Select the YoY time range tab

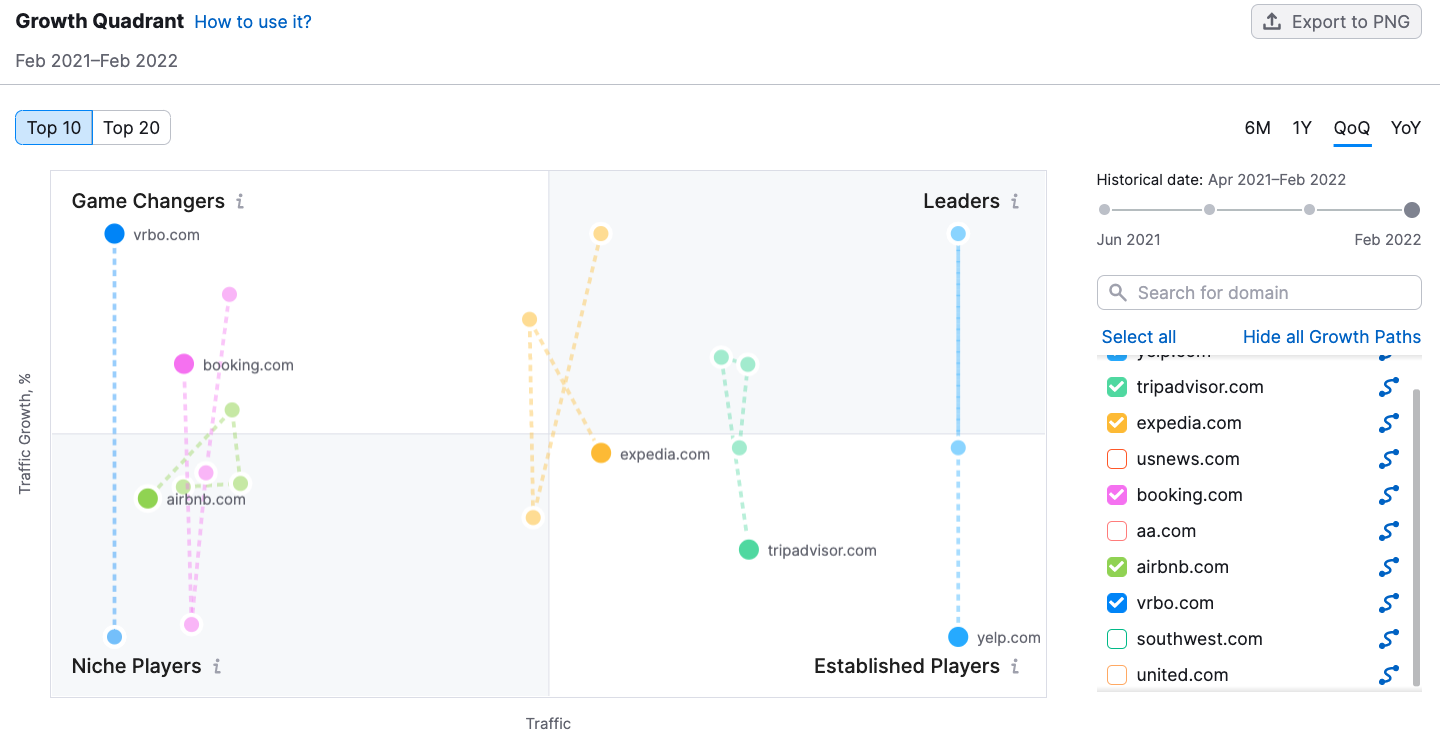pyautogui.click(x=1405, y=128)
